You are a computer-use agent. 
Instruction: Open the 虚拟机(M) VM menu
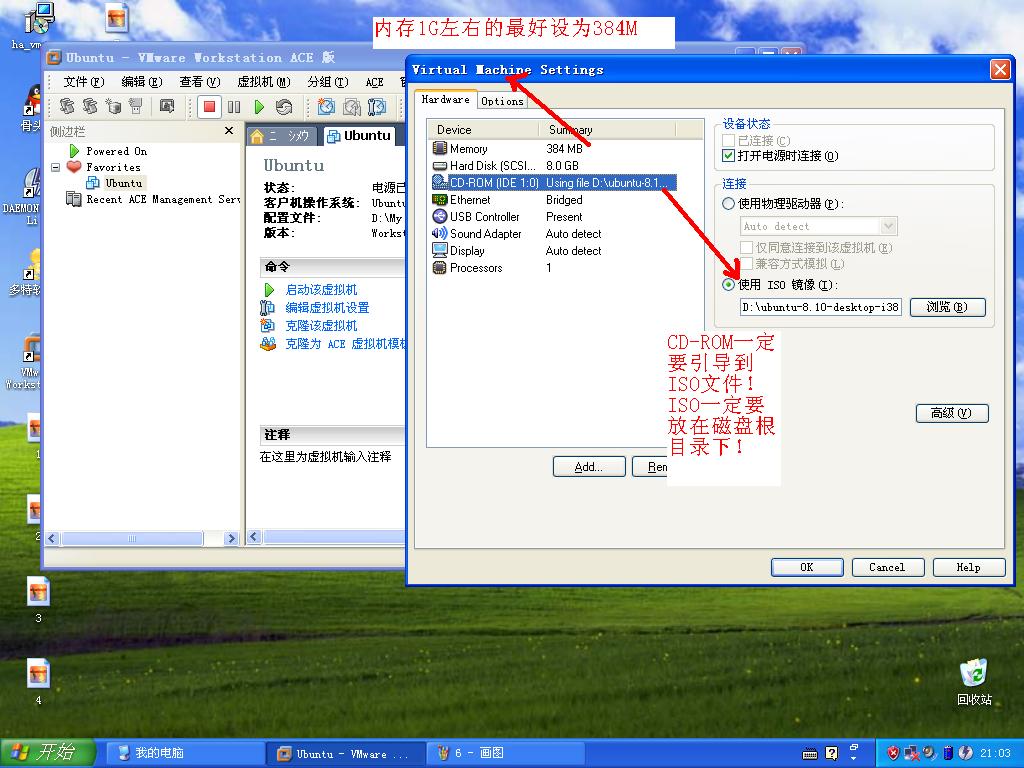click(x=264, y=82)
